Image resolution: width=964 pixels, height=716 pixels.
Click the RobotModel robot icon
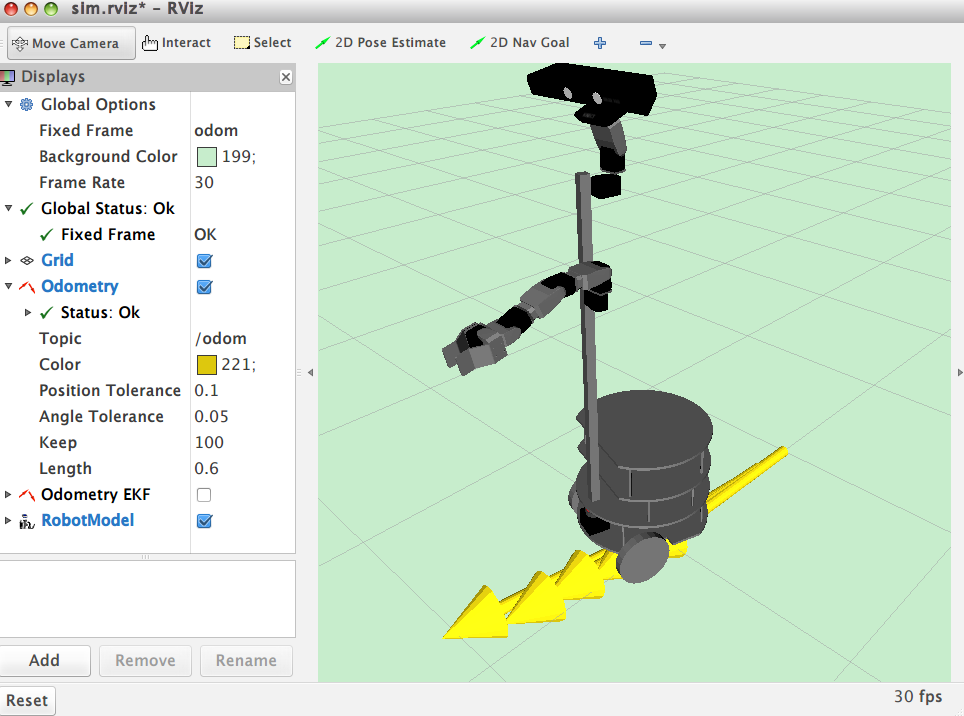26,521
